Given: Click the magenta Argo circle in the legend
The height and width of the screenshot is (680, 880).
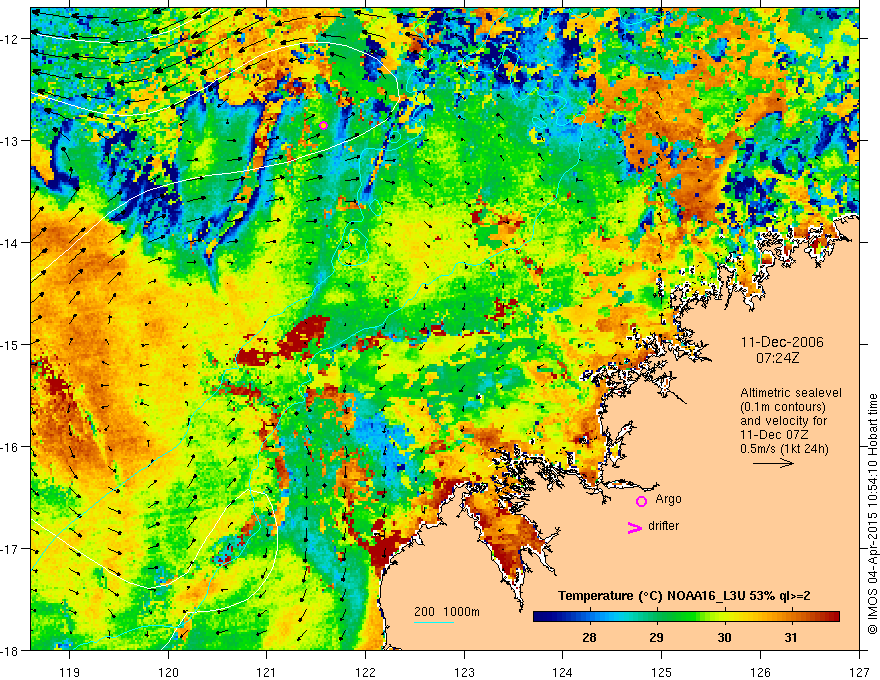Looking at the screenshot, I should coord(641,501).
